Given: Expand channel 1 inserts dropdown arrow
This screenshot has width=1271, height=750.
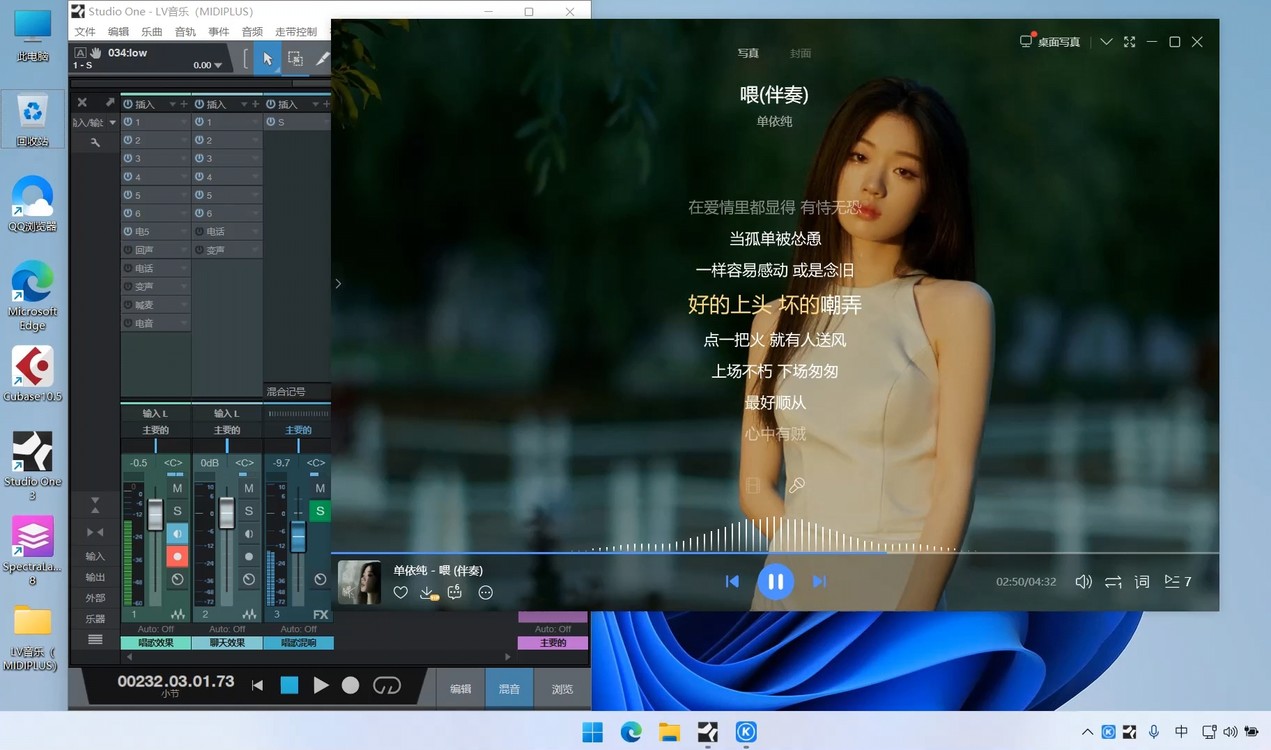Looking at the screenshot, I should pos(172,104).
